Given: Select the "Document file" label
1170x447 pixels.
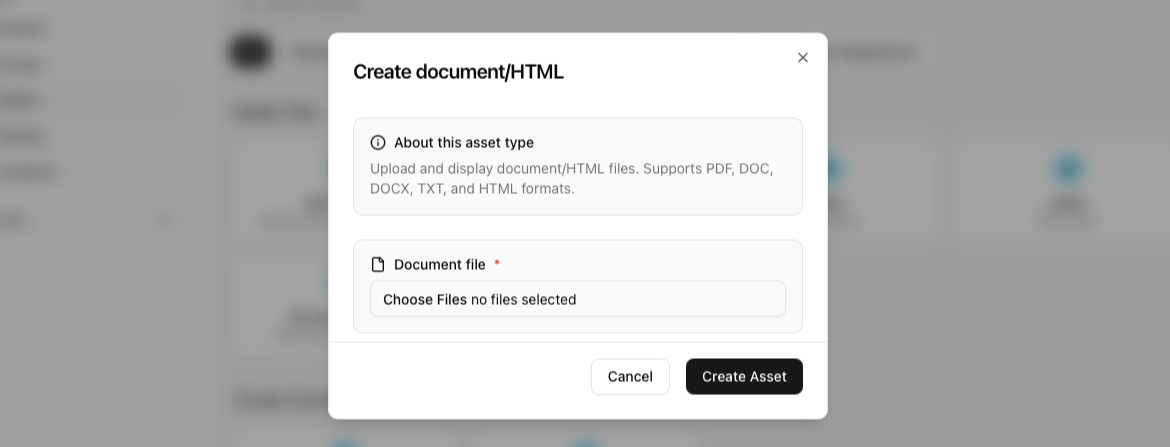Looking at the screenshot, I should tap(439, 265).
